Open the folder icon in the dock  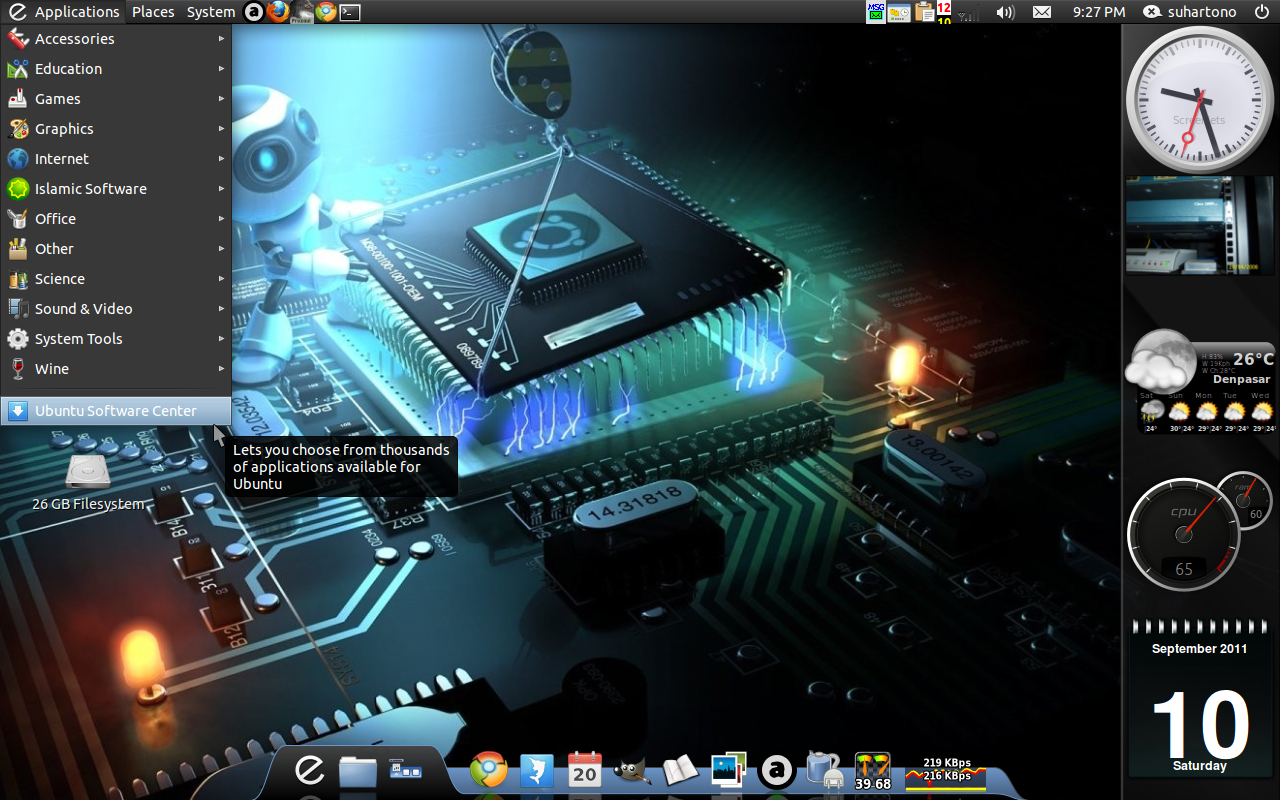(x=357, y=770)
